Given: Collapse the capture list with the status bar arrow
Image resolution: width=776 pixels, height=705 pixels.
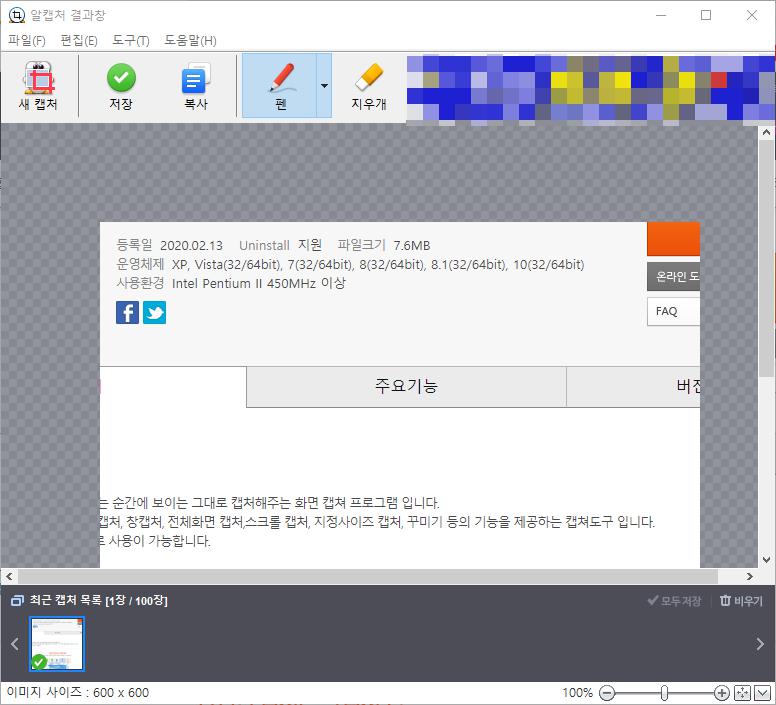Looking at the screenshot, I should pos(763,693).
